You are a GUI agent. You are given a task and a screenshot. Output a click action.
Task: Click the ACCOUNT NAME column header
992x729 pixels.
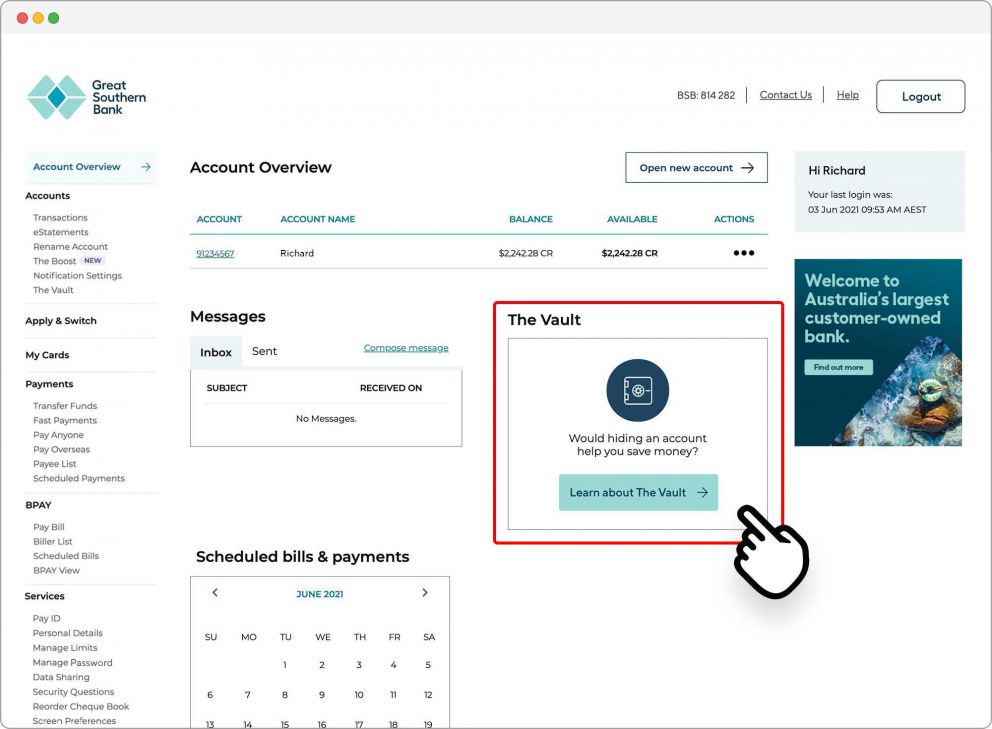(x=318, y=219)
